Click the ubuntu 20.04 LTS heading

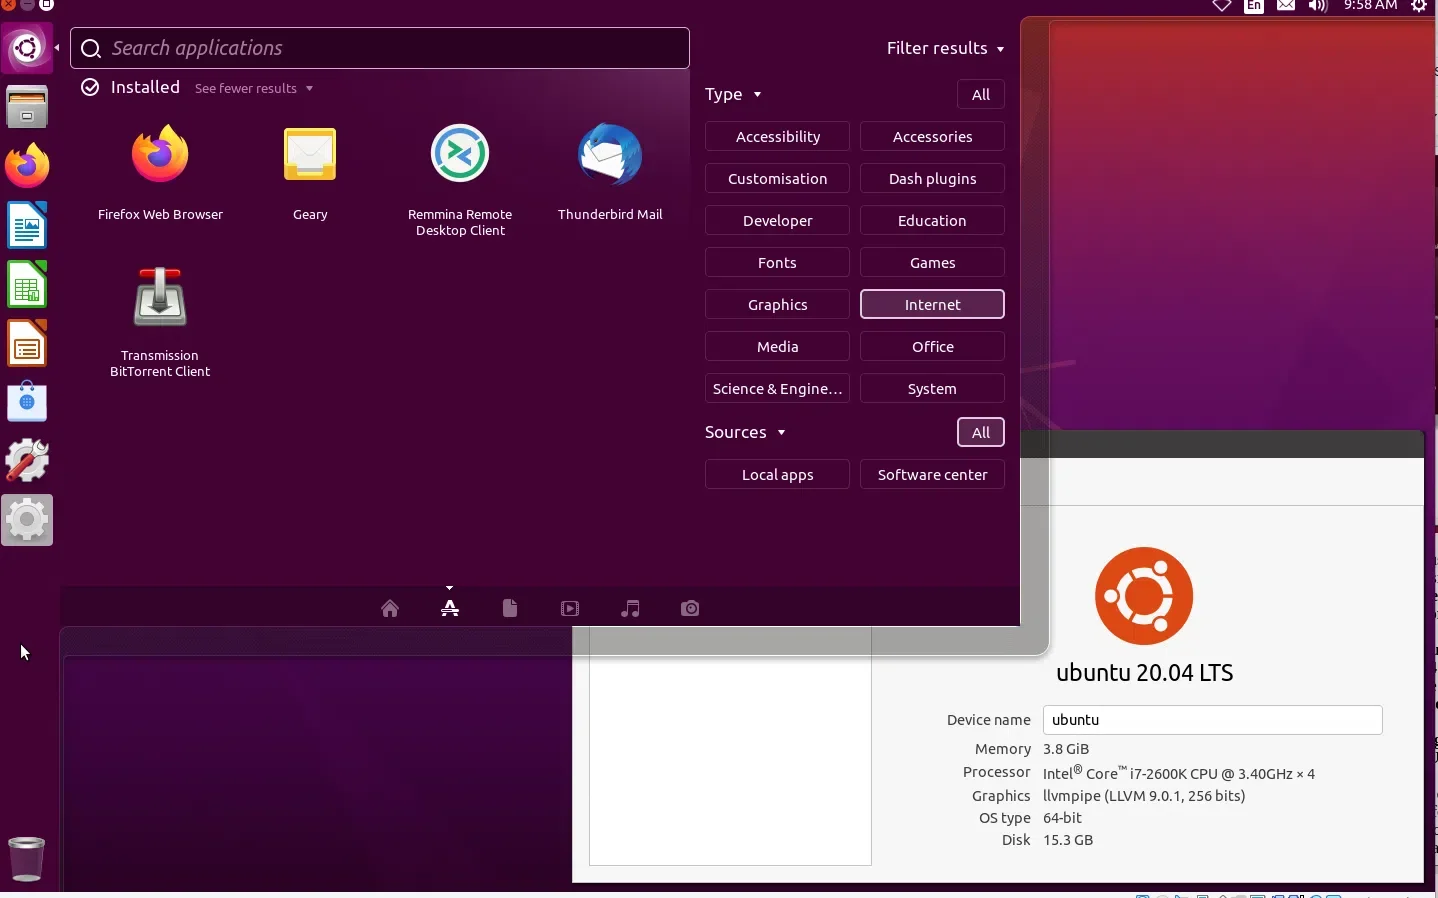tap(1145, 673)
